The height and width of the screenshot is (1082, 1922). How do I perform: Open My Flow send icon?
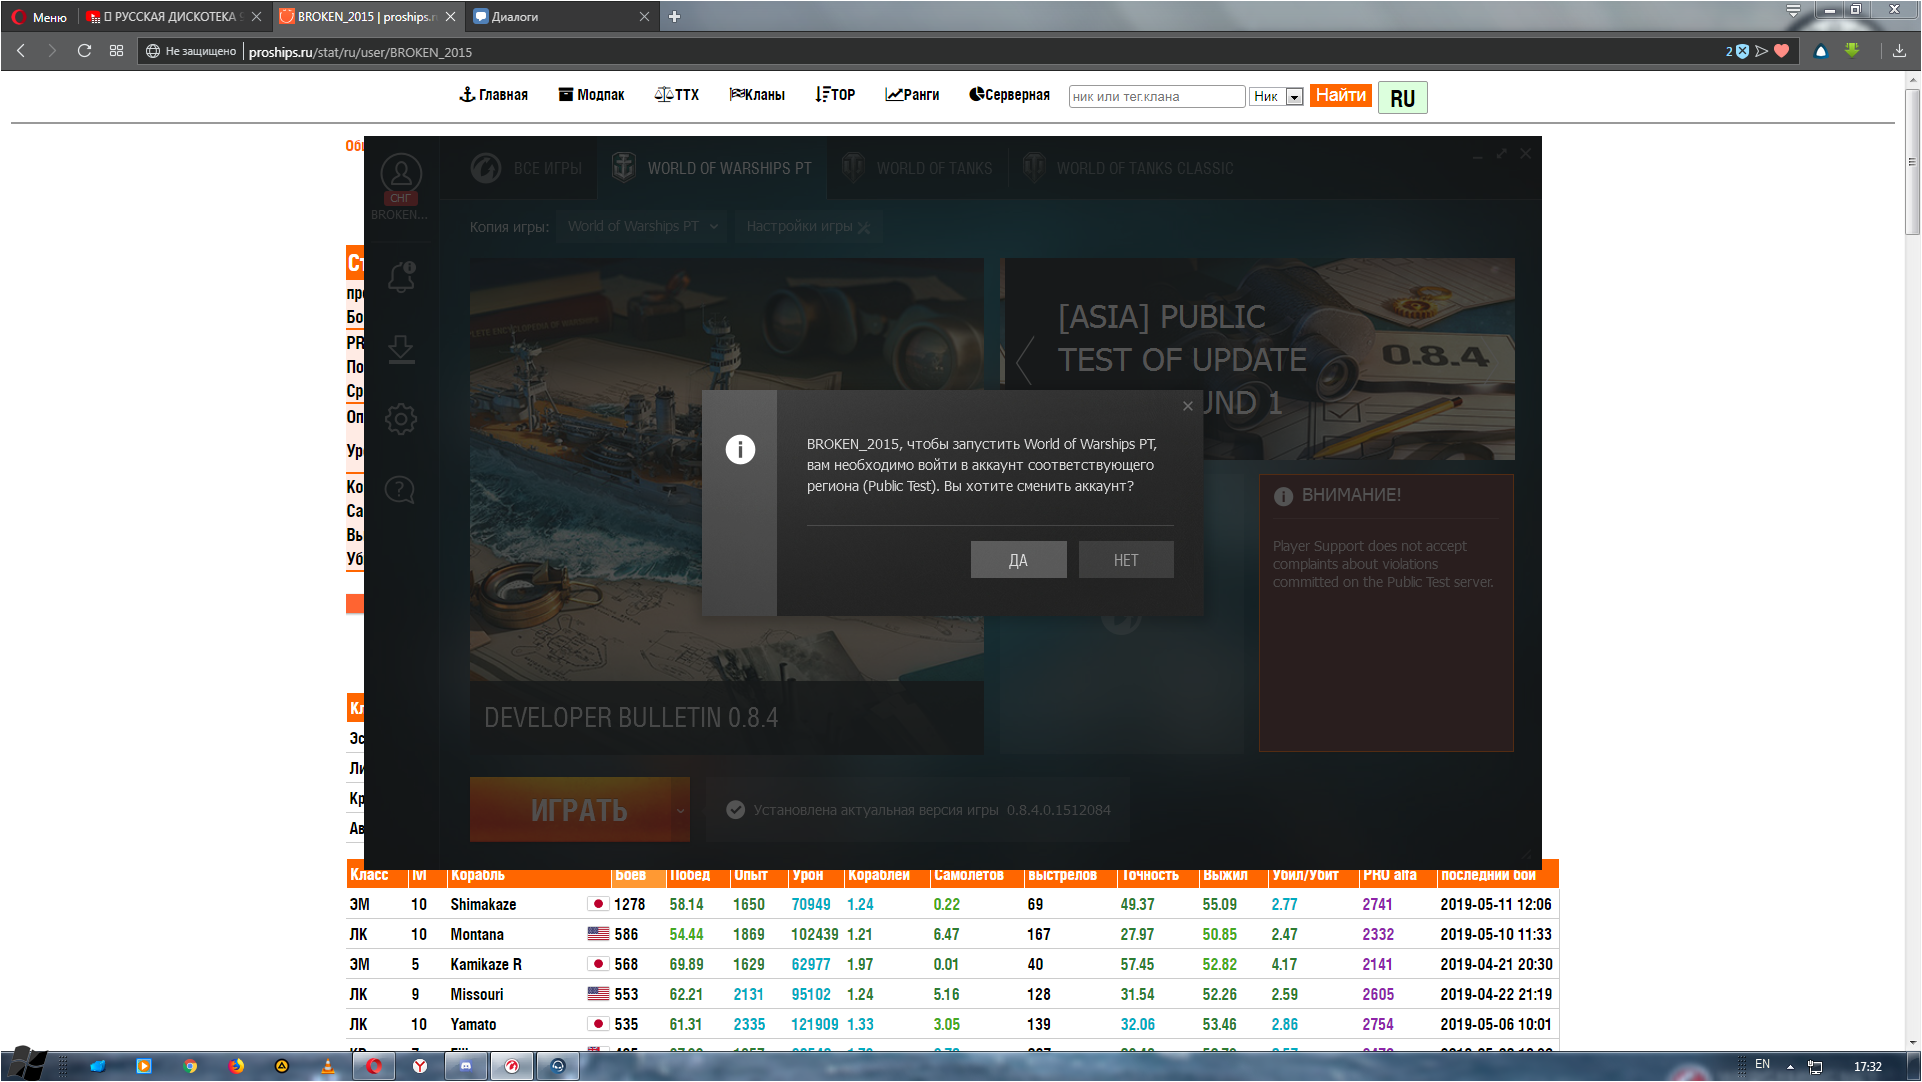pos(1762,51)
